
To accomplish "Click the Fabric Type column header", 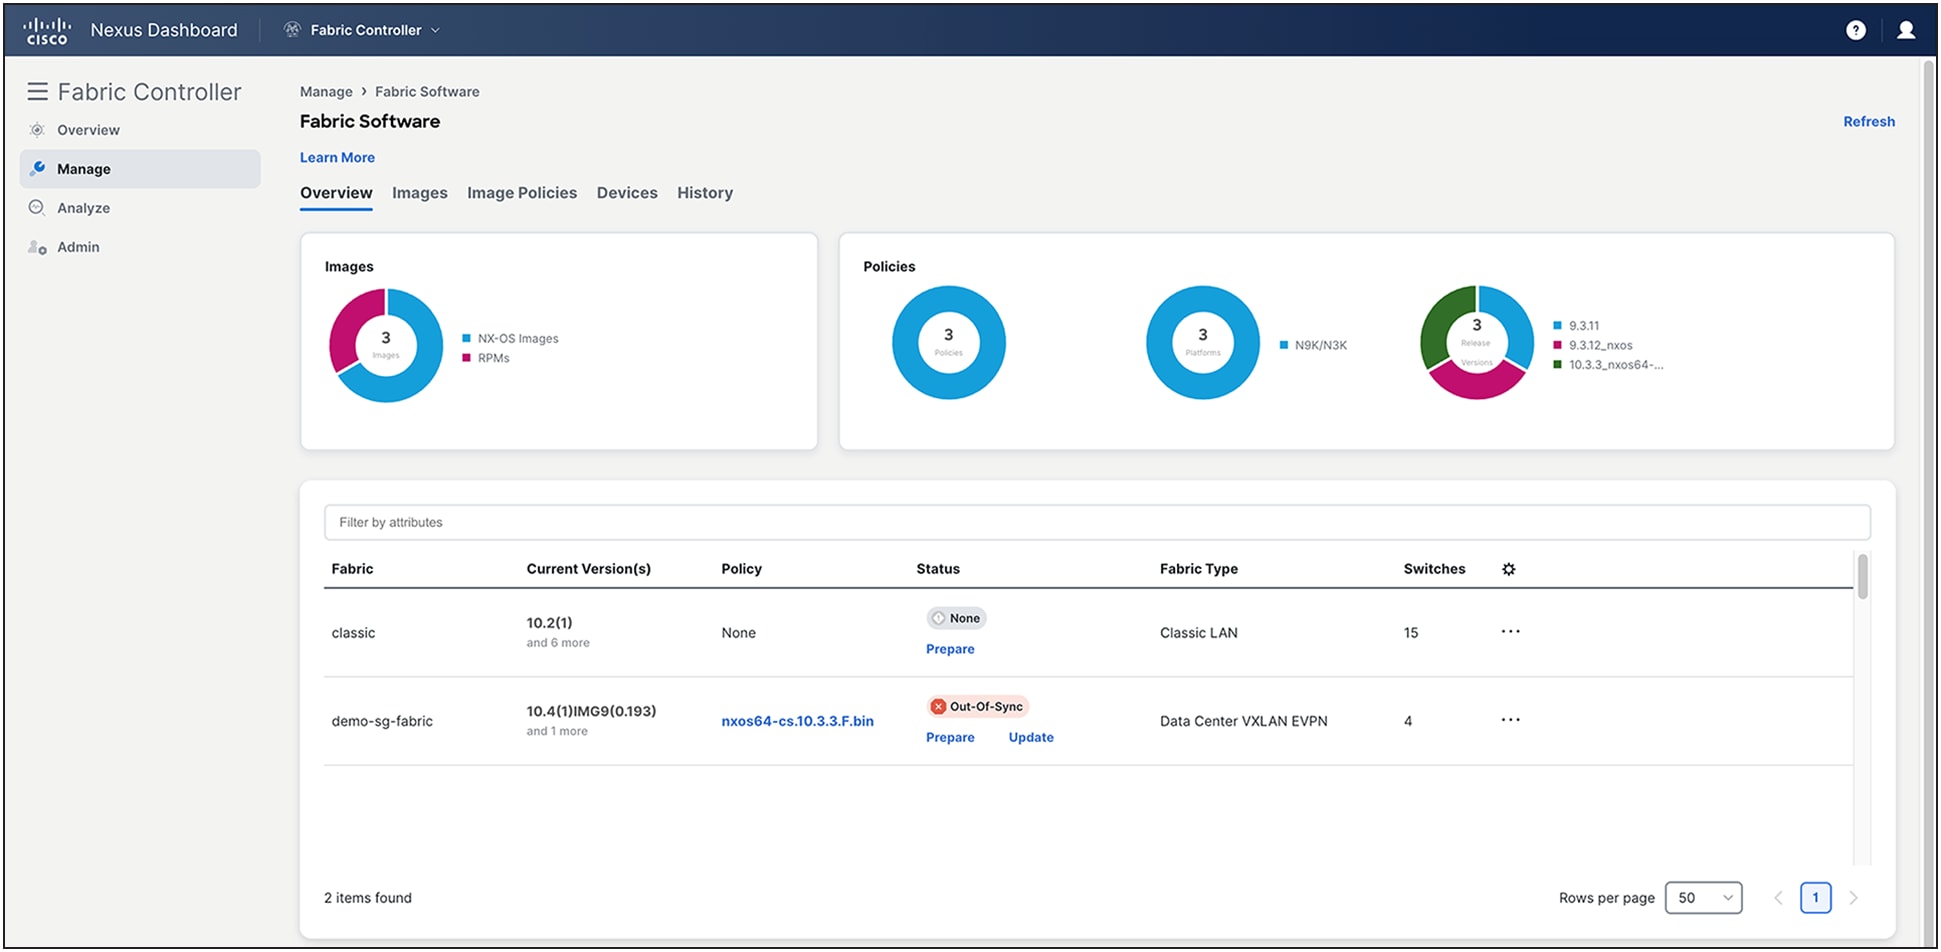I will (x=1199, y=569).
